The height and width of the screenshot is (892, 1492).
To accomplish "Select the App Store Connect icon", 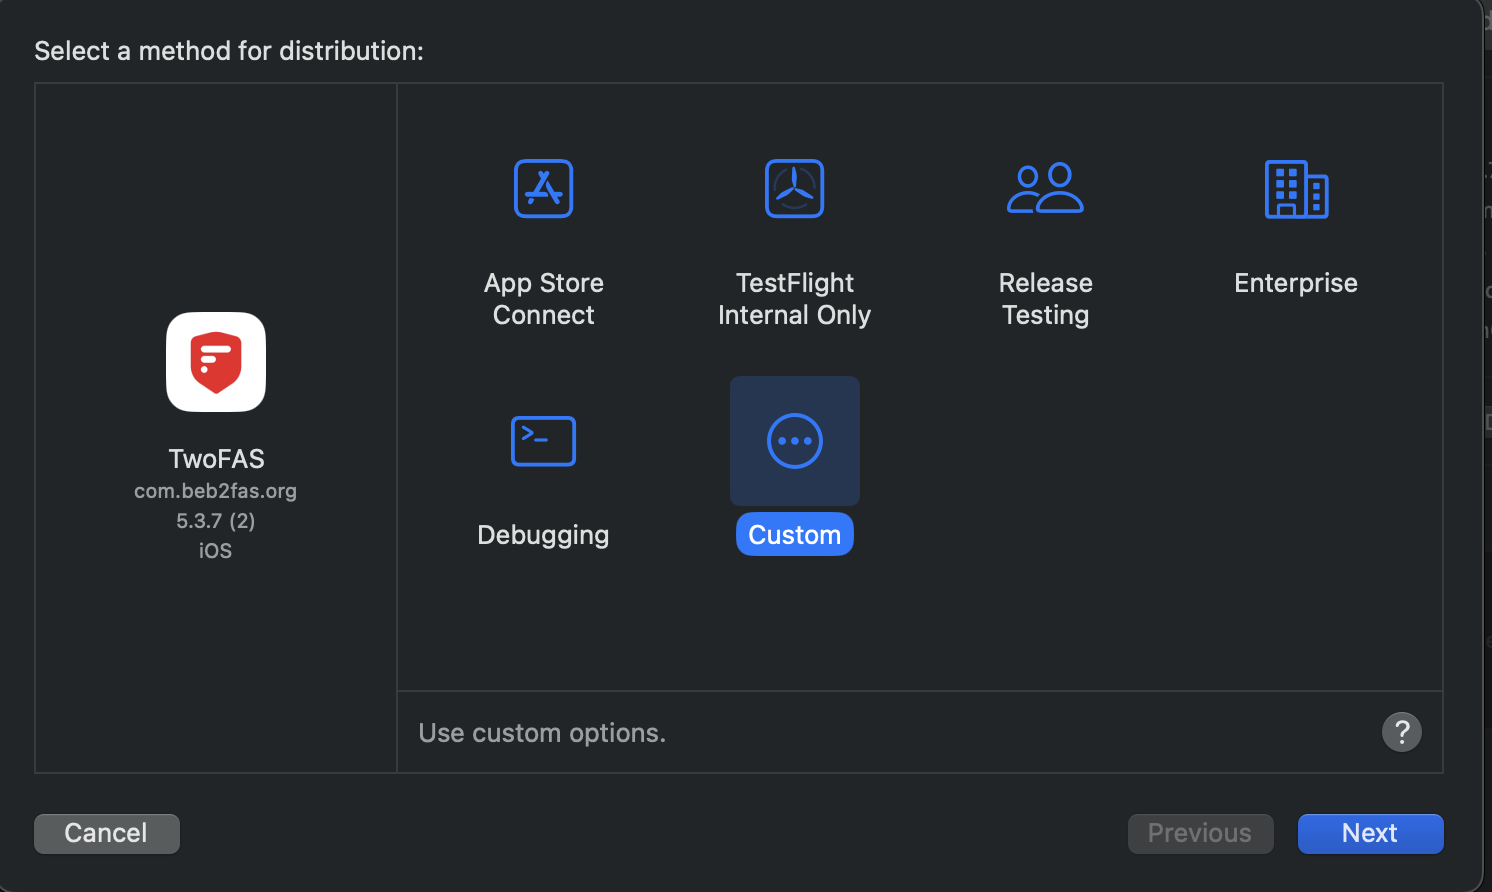I will [x=543, y=188].
